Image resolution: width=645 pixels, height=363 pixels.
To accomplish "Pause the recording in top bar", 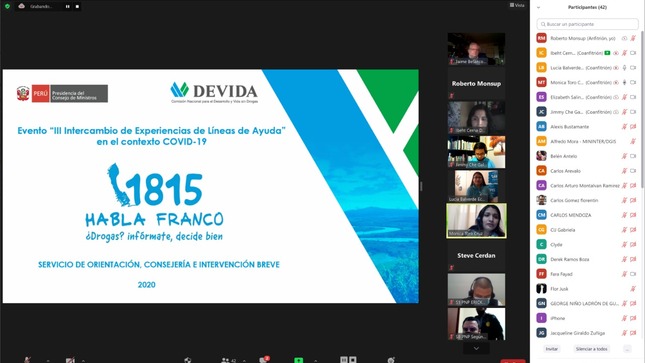I will point(67,7).
